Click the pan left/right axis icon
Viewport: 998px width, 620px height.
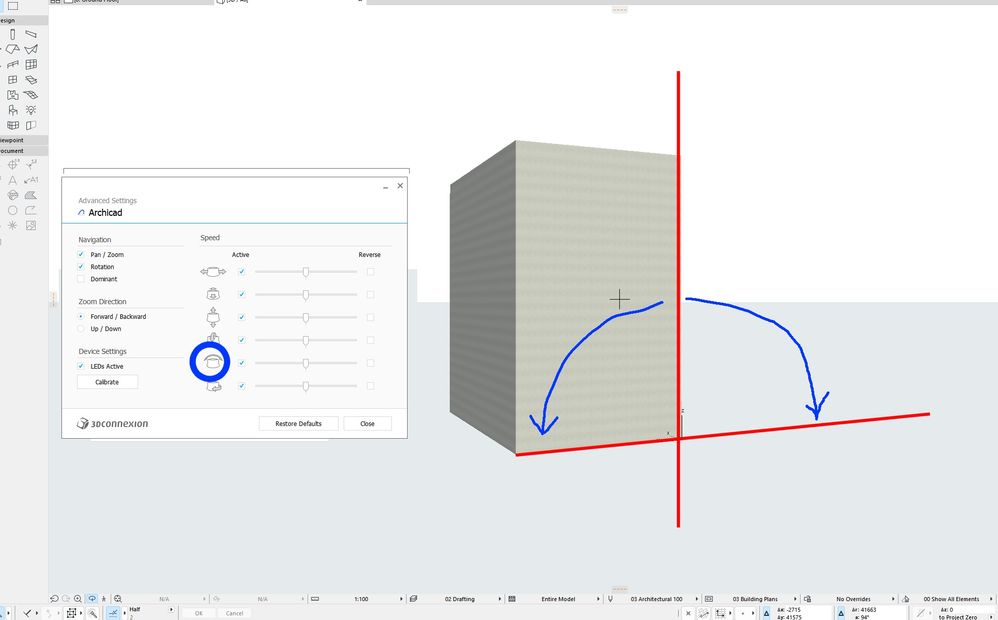[x=213, y=272]
